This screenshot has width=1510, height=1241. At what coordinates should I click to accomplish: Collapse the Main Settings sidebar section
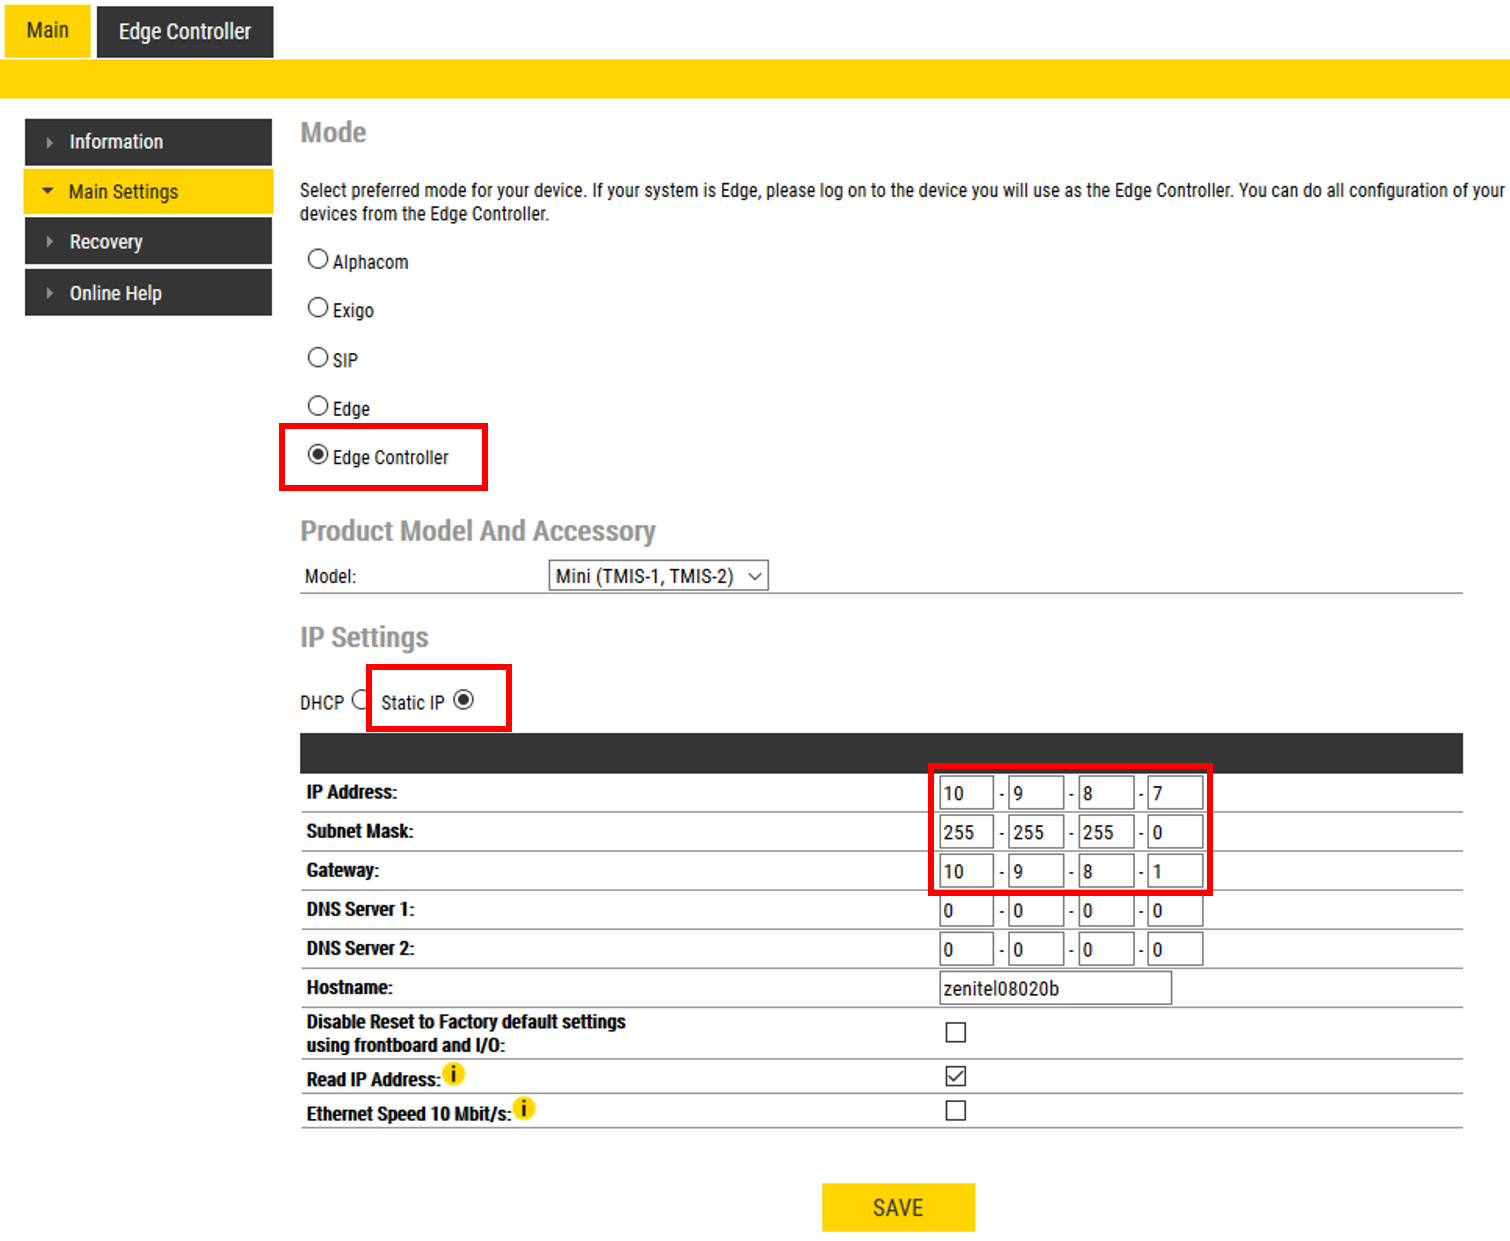[148, 192]
